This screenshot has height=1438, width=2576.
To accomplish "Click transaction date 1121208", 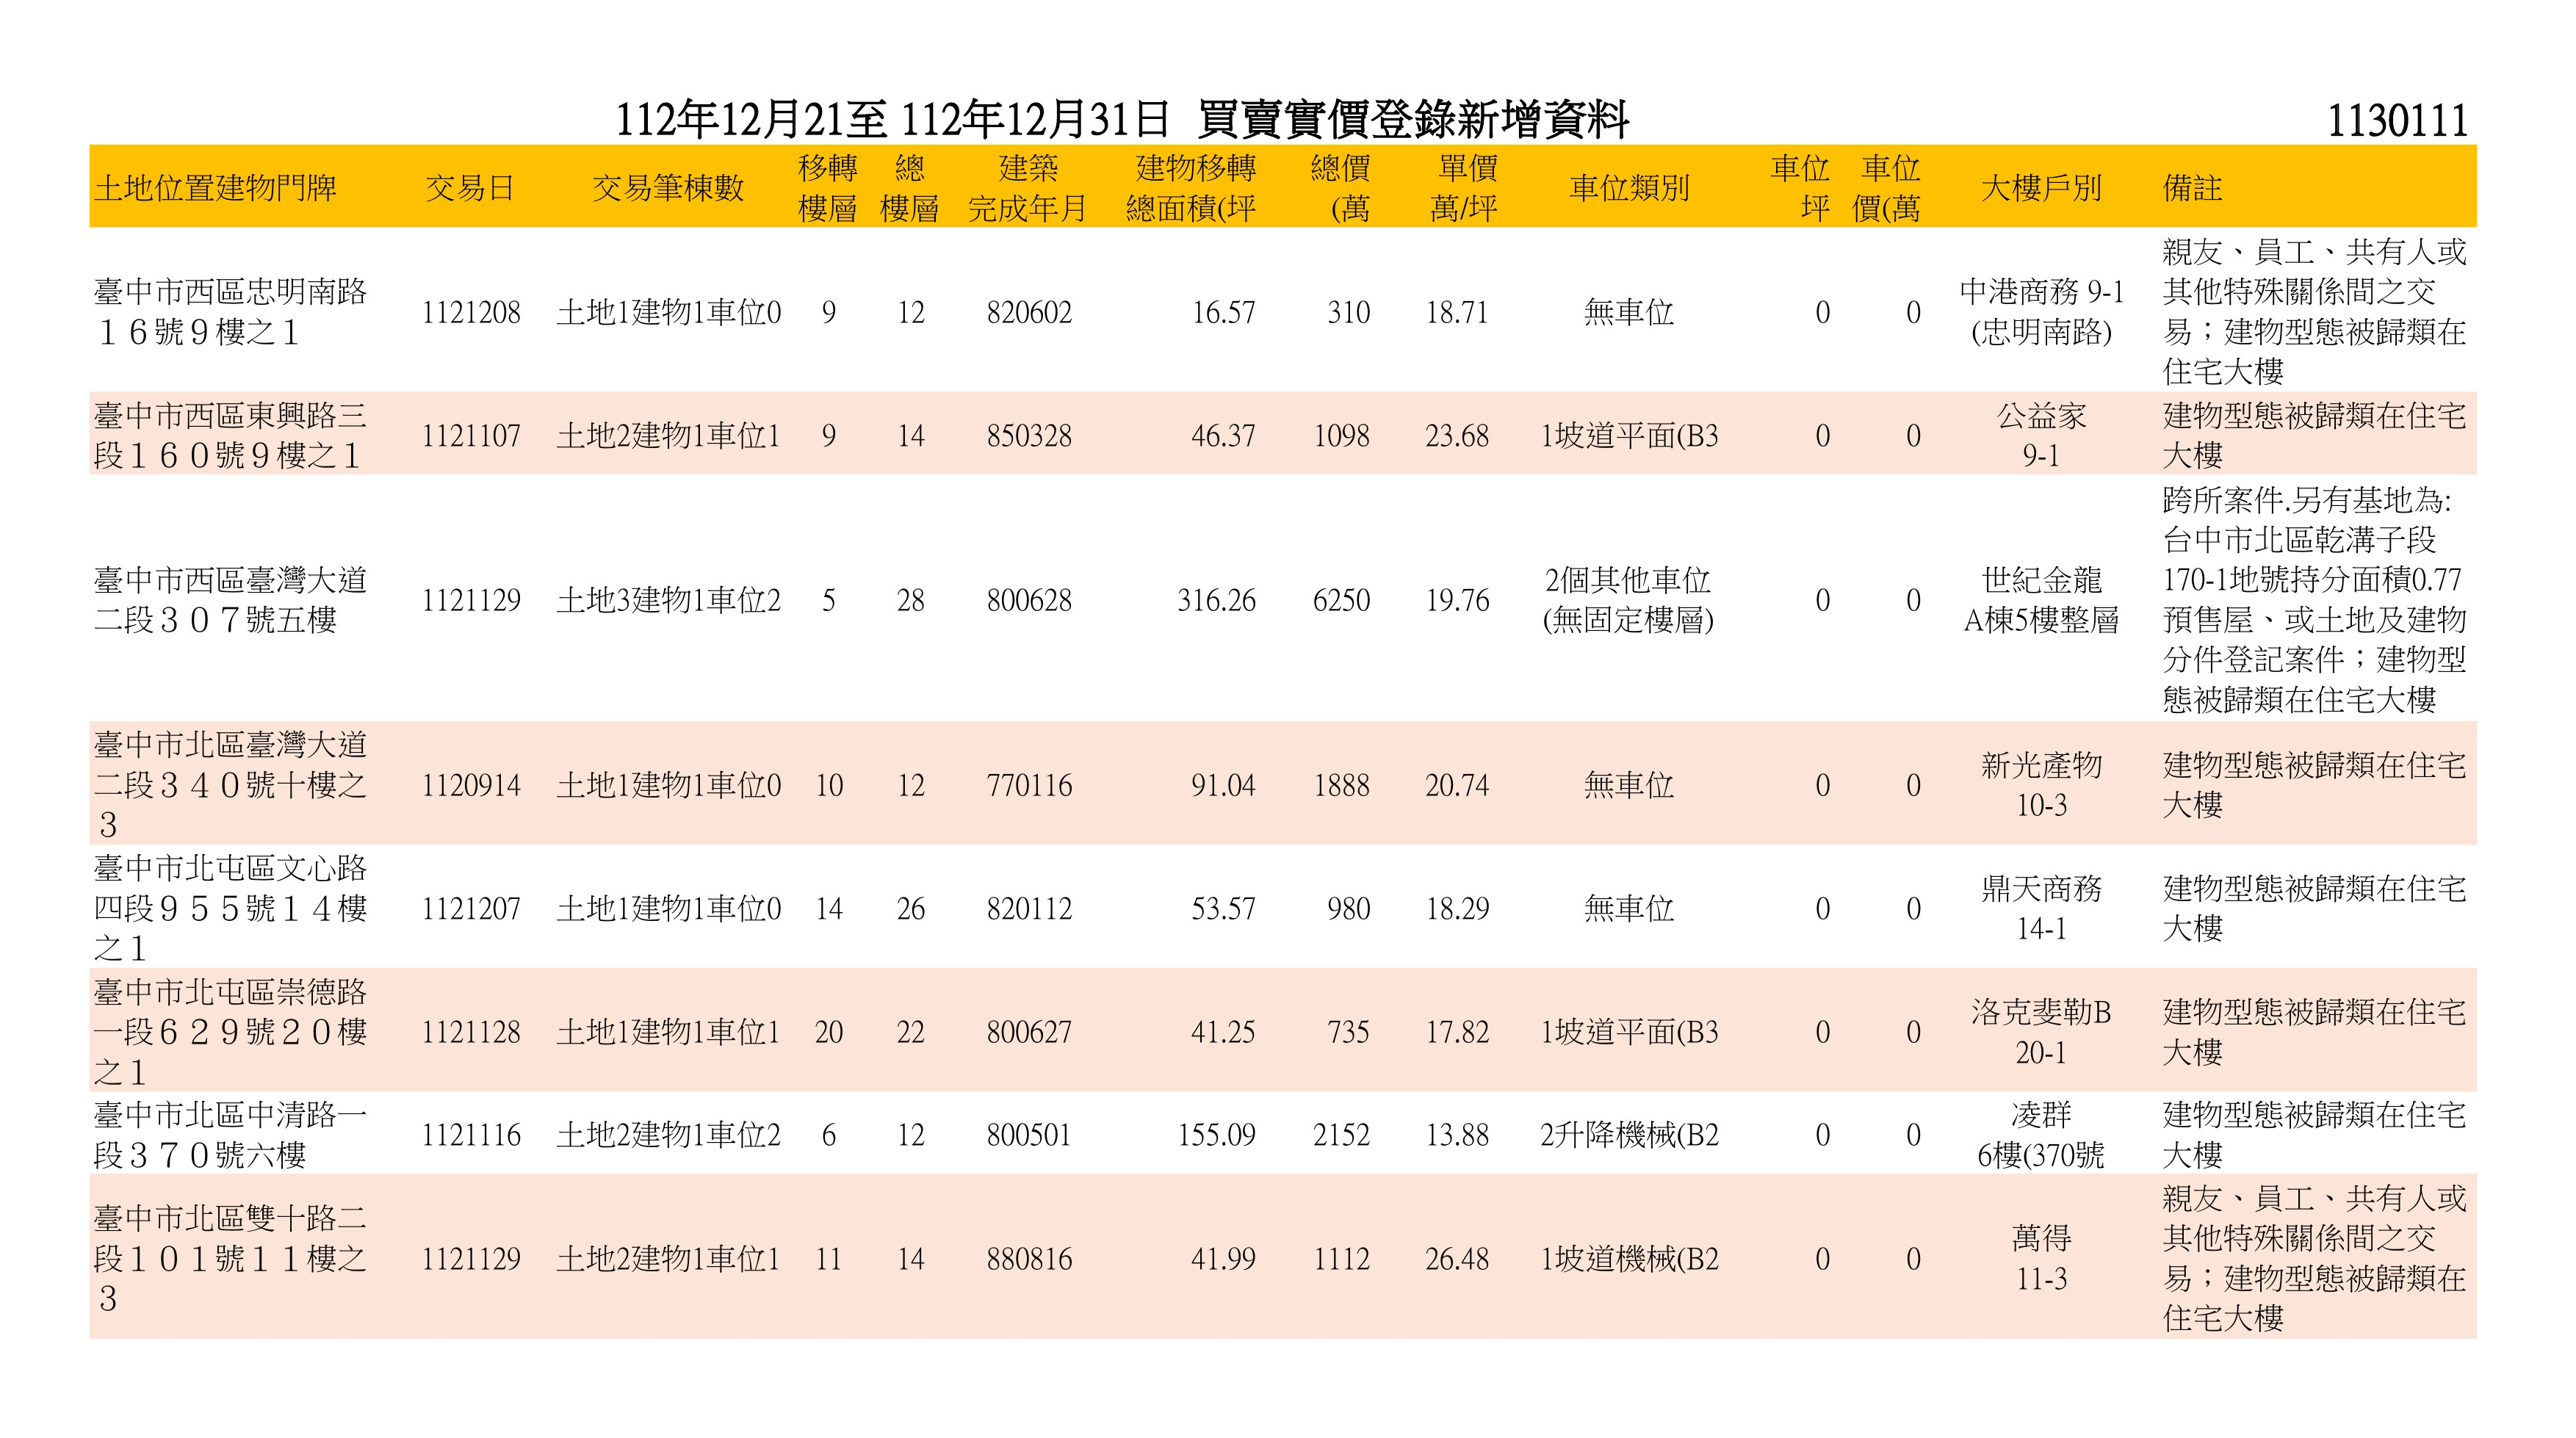I will [471, 313].
